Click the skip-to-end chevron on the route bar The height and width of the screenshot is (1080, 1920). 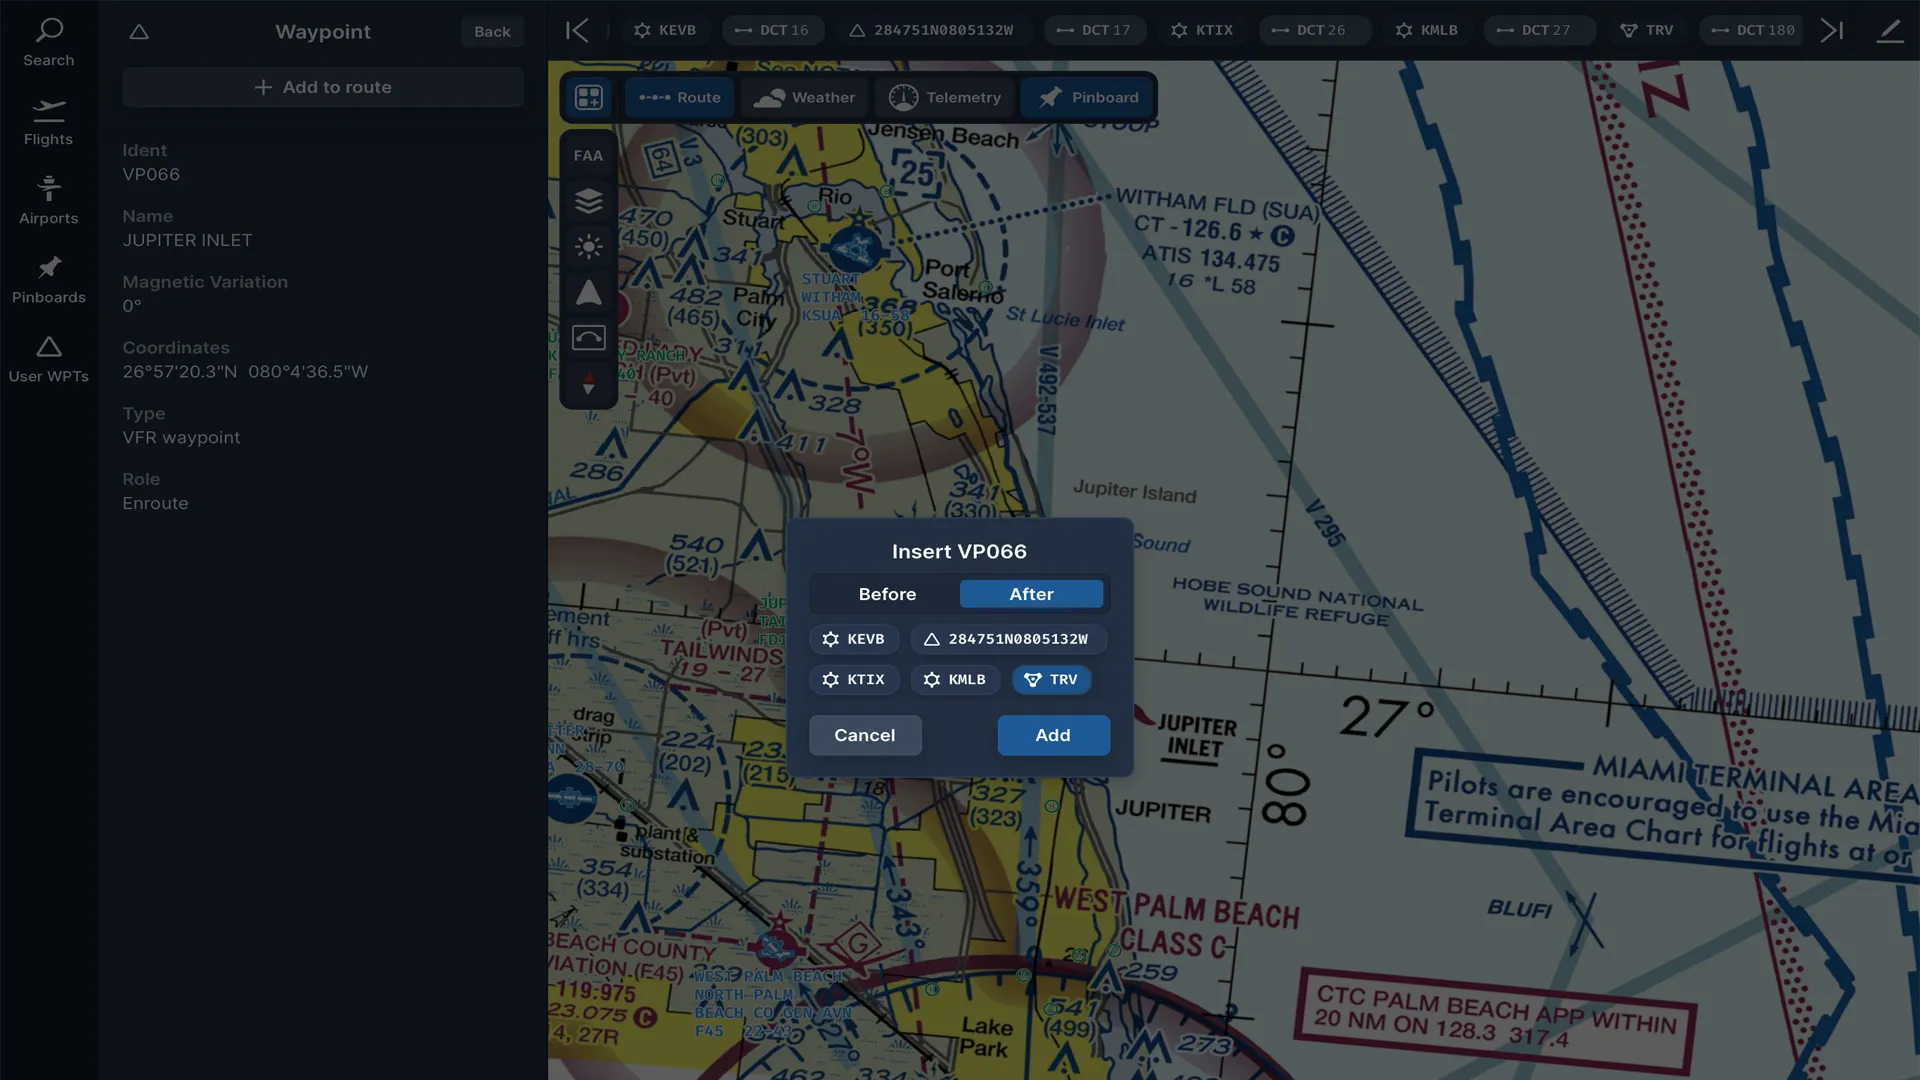coord(1833,30)
